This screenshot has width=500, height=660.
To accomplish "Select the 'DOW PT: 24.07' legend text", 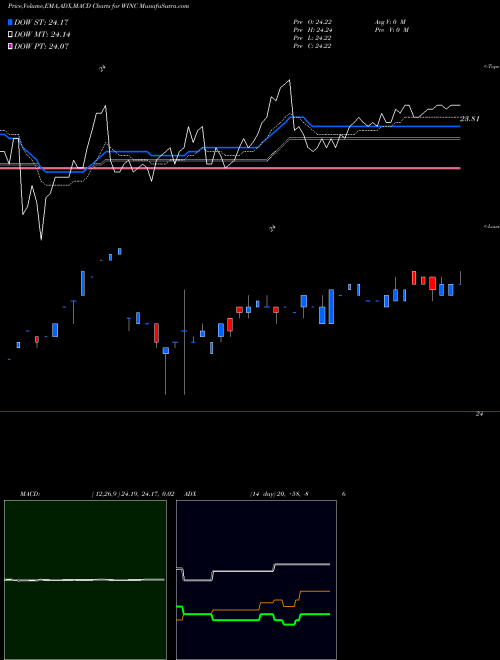I will pyautogui.click(x=41, y=46).
